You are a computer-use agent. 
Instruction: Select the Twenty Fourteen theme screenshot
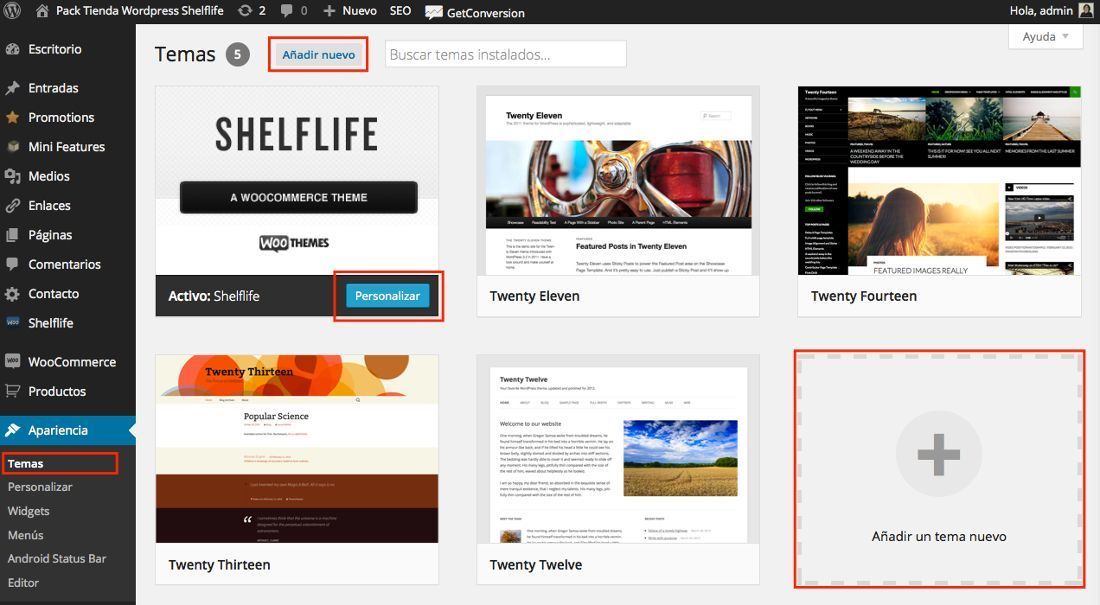coord(939,181)
